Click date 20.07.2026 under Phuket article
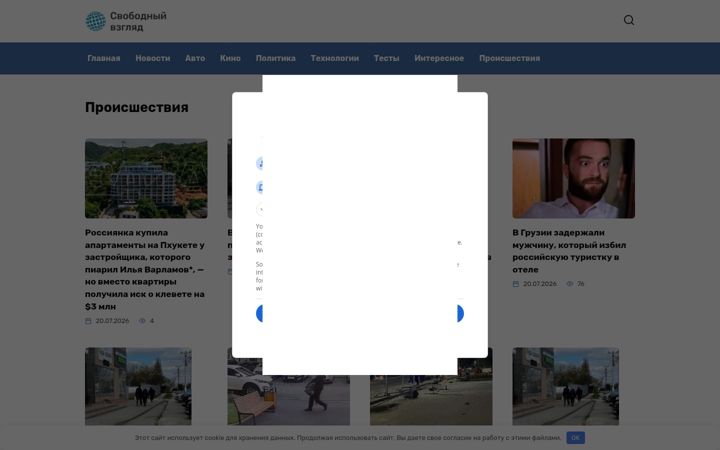 point(112,321)
